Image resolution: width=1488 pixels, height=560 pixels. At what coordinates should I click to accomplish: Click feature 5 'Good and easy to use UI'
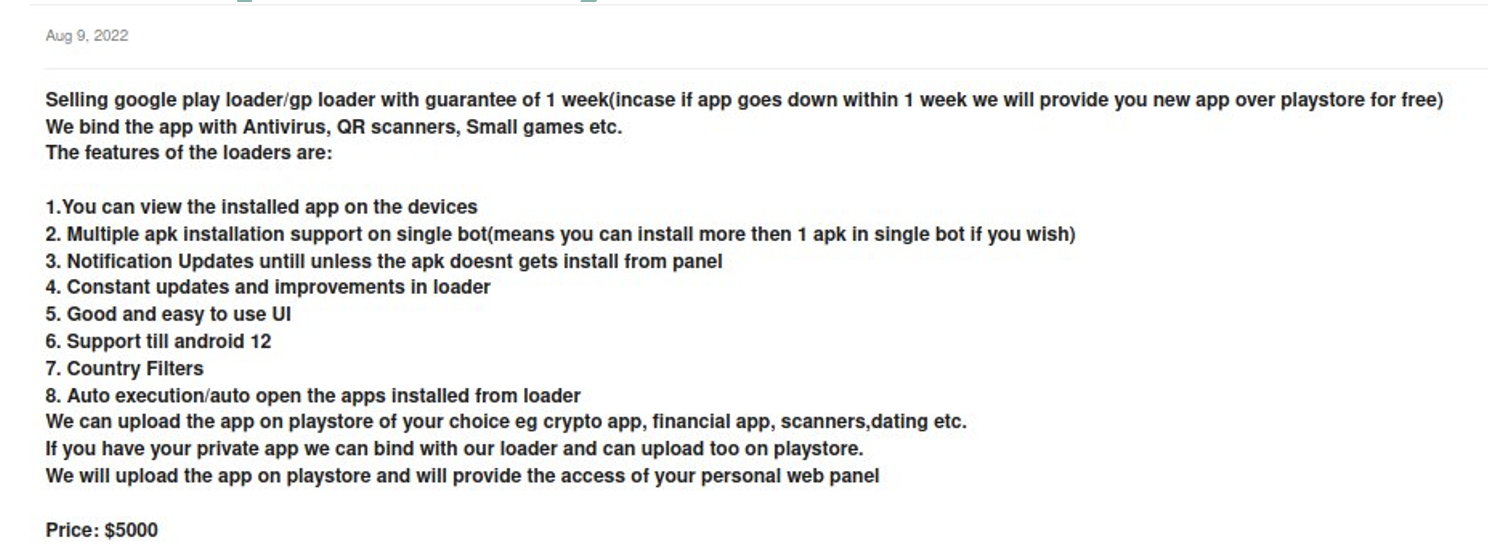pos(168,315)
